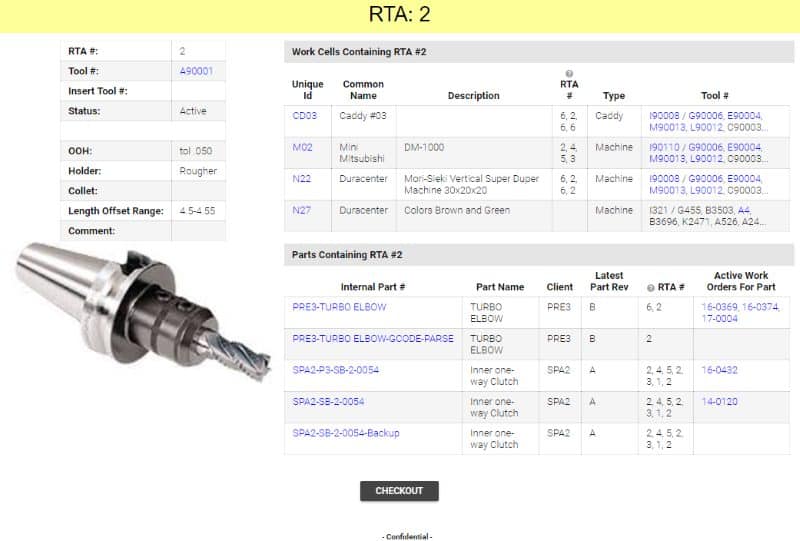Open tool I90110 link in M02 row
This screenshot has height=541, width=800.
(x=664, y=147)
